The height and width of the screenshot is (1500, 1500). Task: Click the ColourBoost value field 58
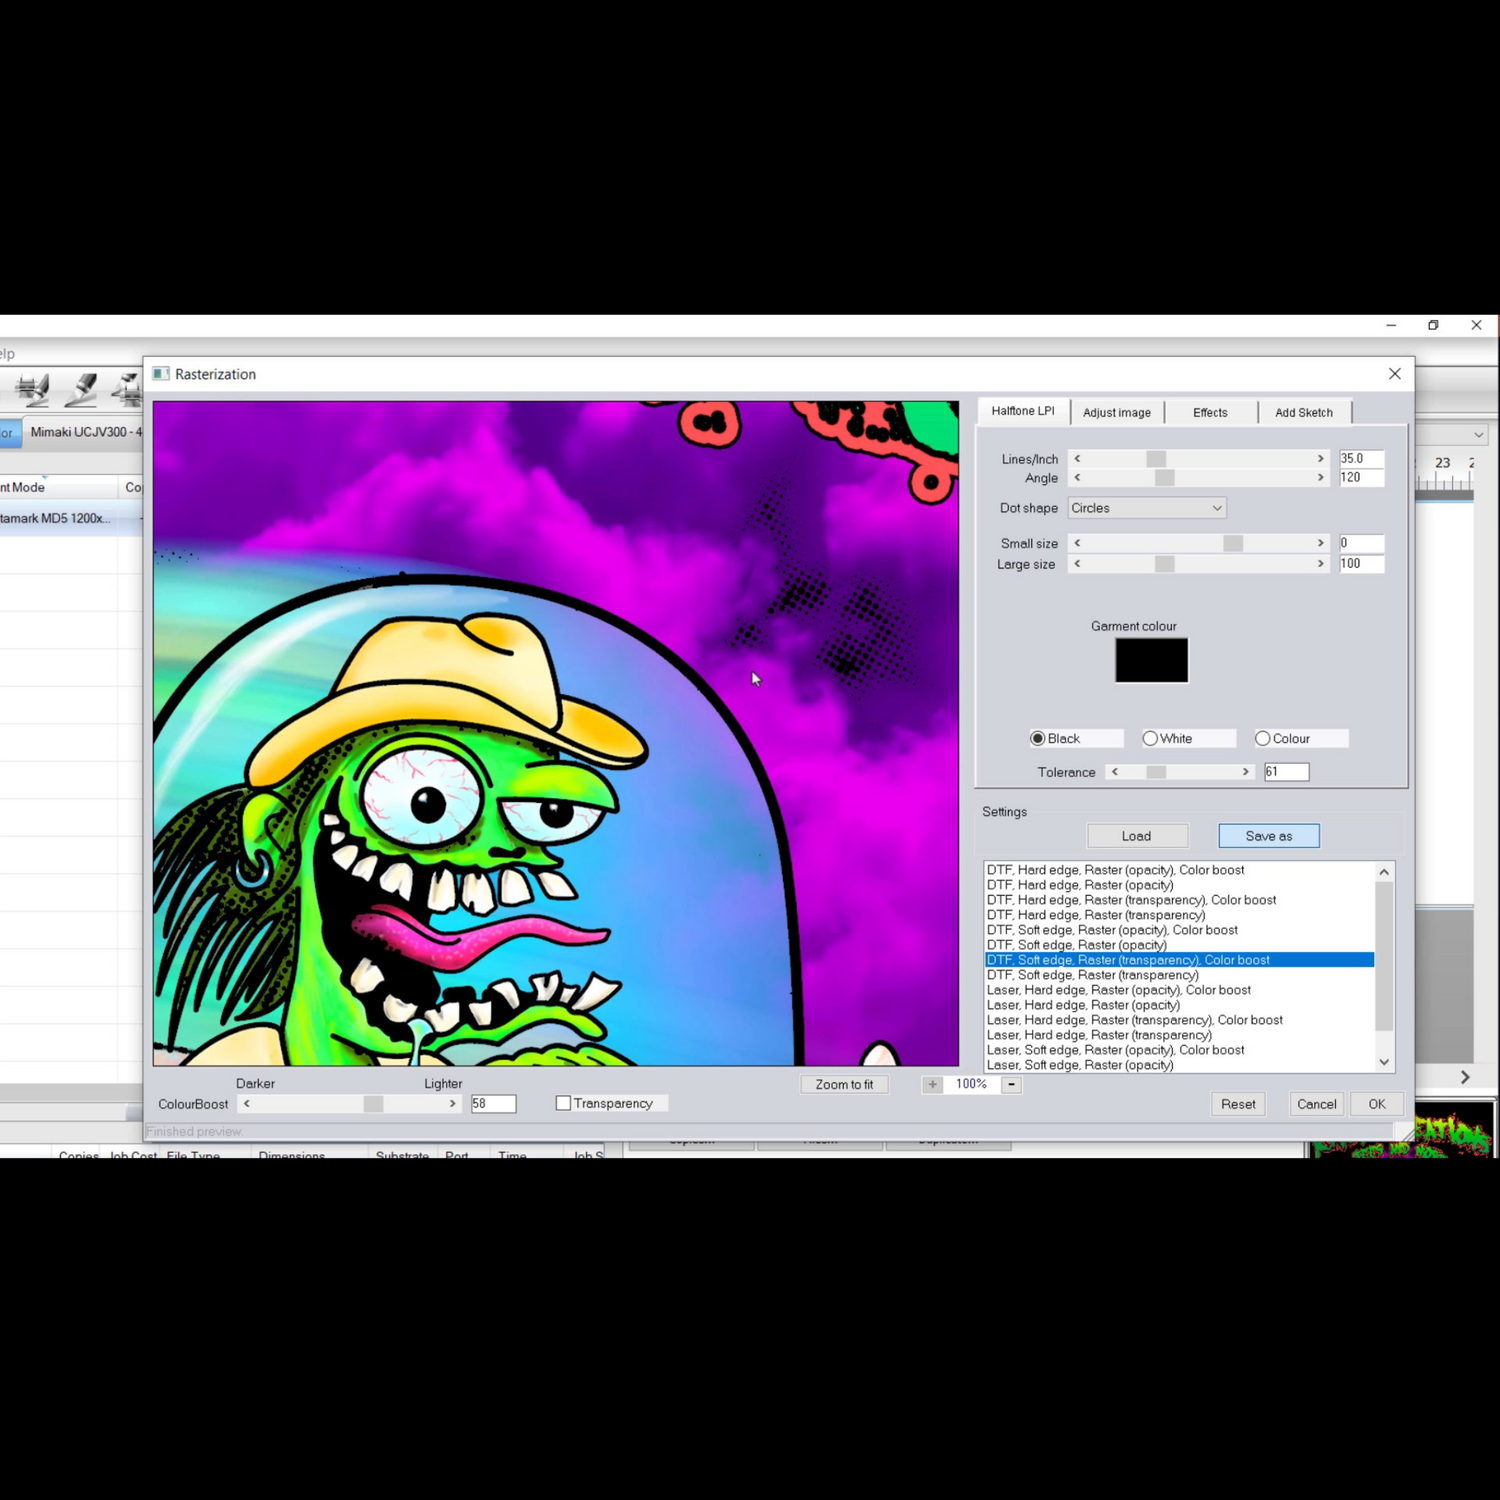coord(493,1104)
